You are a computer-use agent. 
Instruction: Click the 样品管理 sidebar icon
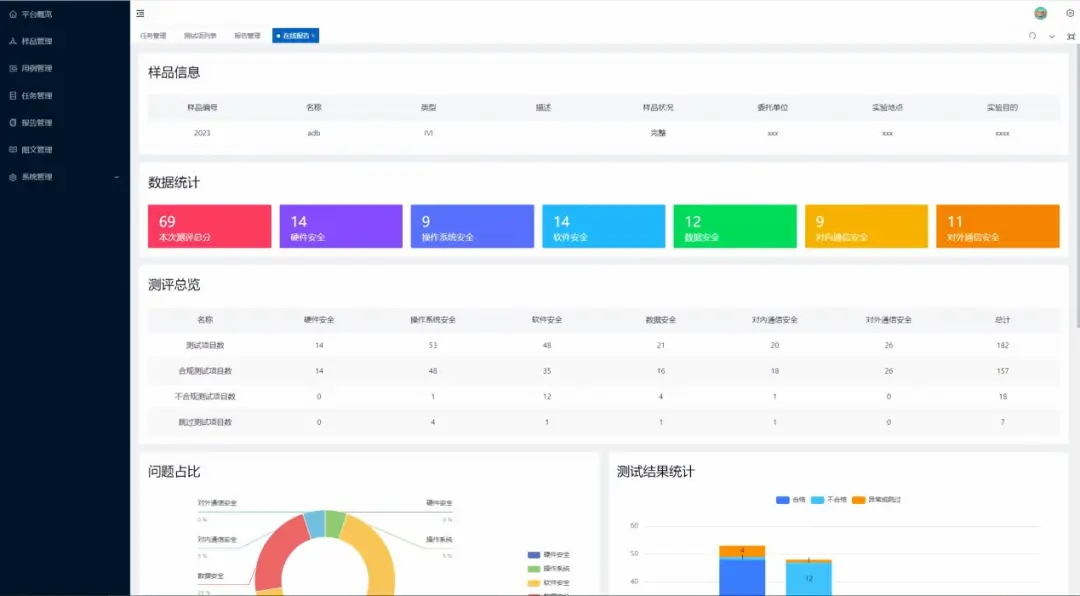pyautogui.click(x=13, y=41)
